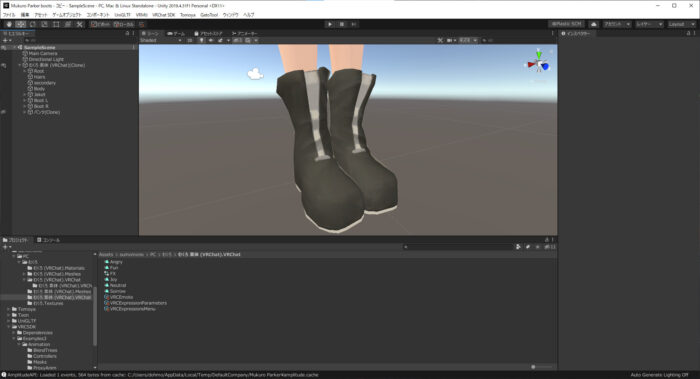Select VRCExpressionParameters asset
Image resolution: width=700 pixels, height=379 pixels.
coord(136,303)
